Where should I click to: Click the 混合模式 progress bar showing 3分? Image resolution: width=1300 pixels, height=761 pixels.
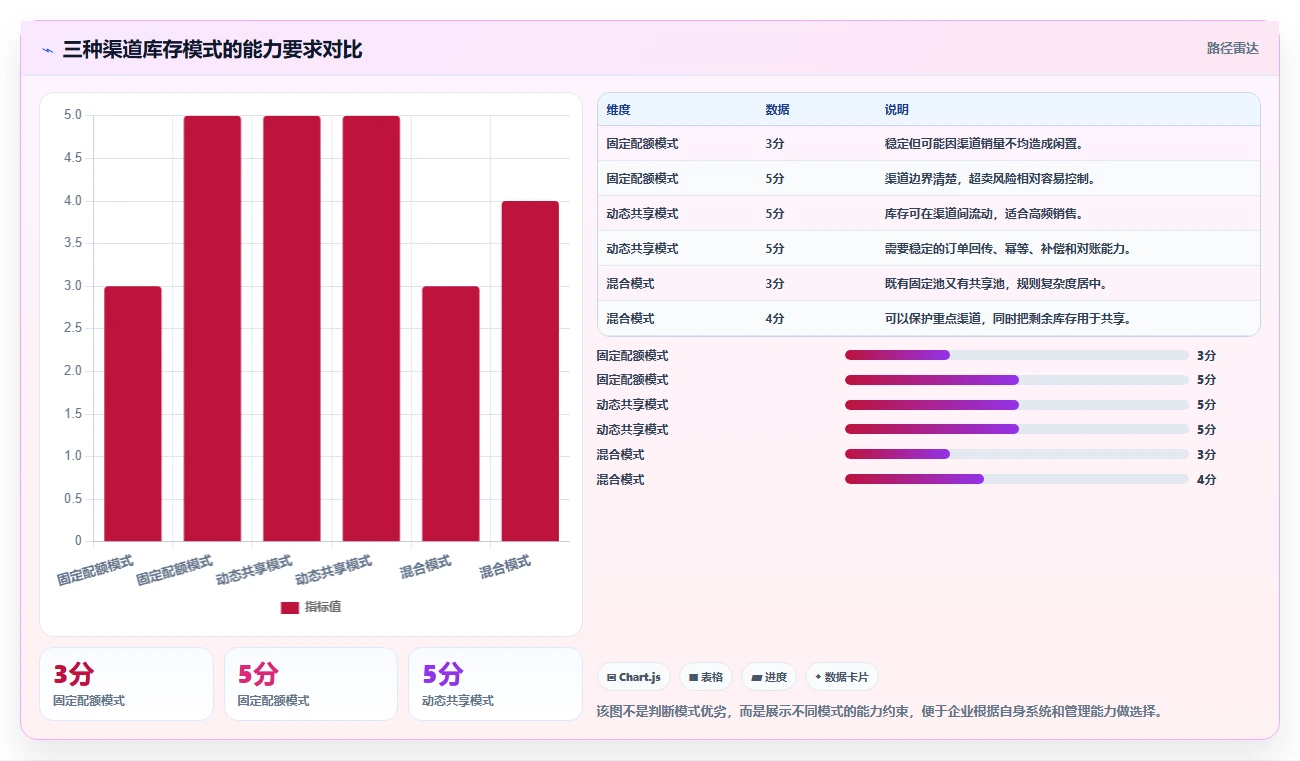(x=1016, y=454)
